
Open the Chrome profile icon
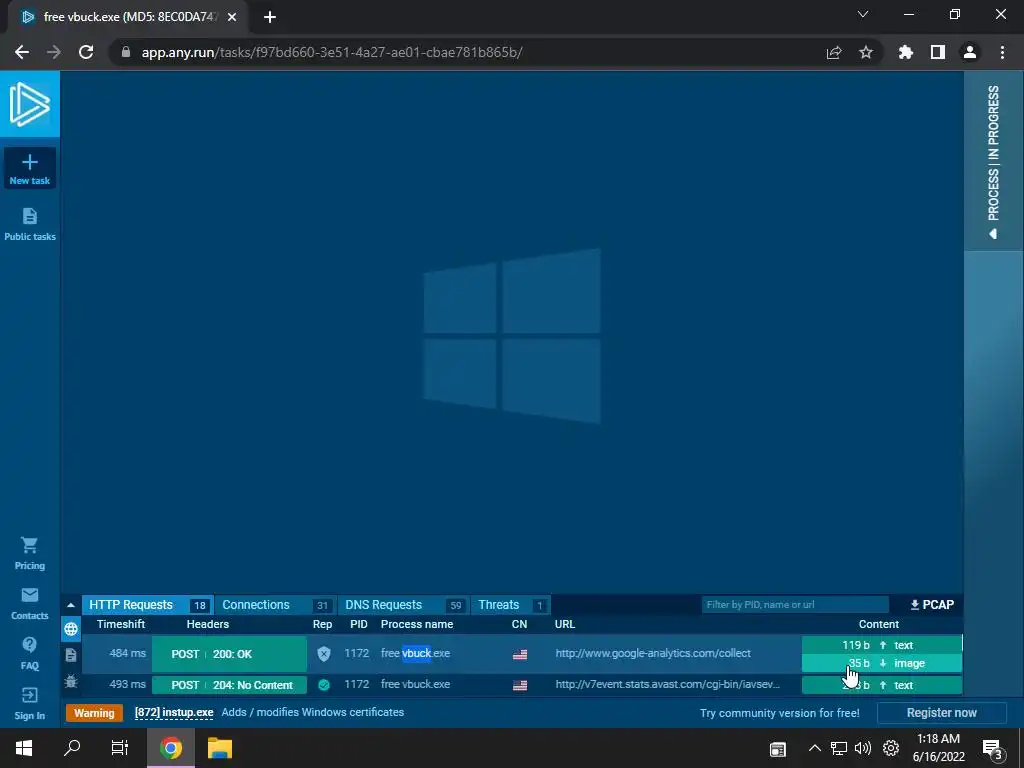[970, 52]
